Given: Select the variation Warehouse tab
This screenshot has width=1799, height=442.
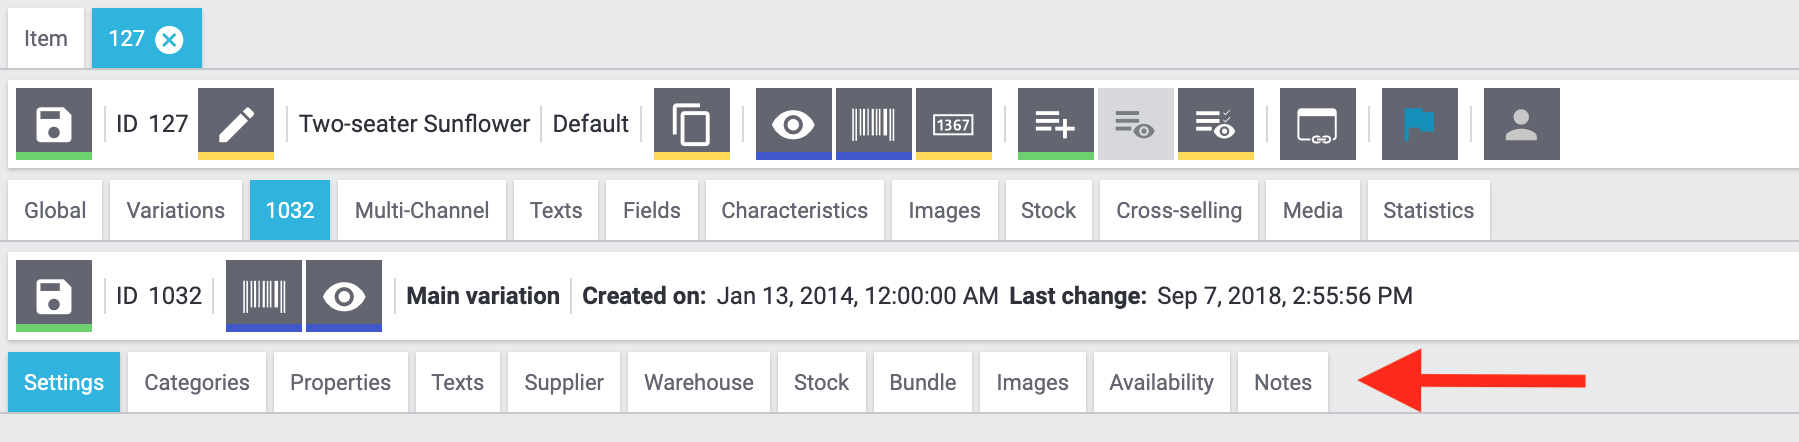Looking at the screenshot, I should (698, 382).
